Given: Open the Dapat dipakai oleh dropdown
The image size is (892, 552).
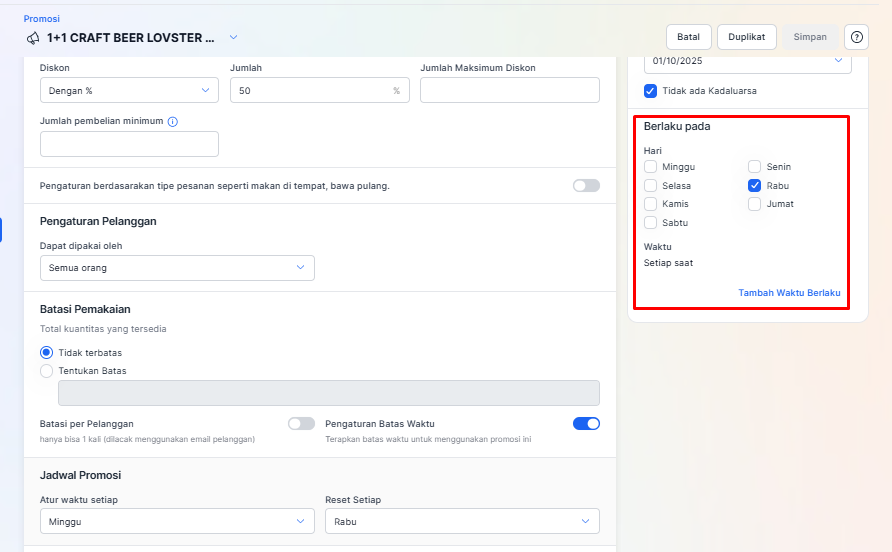Looking at the screenshot, I should point(177,268).
